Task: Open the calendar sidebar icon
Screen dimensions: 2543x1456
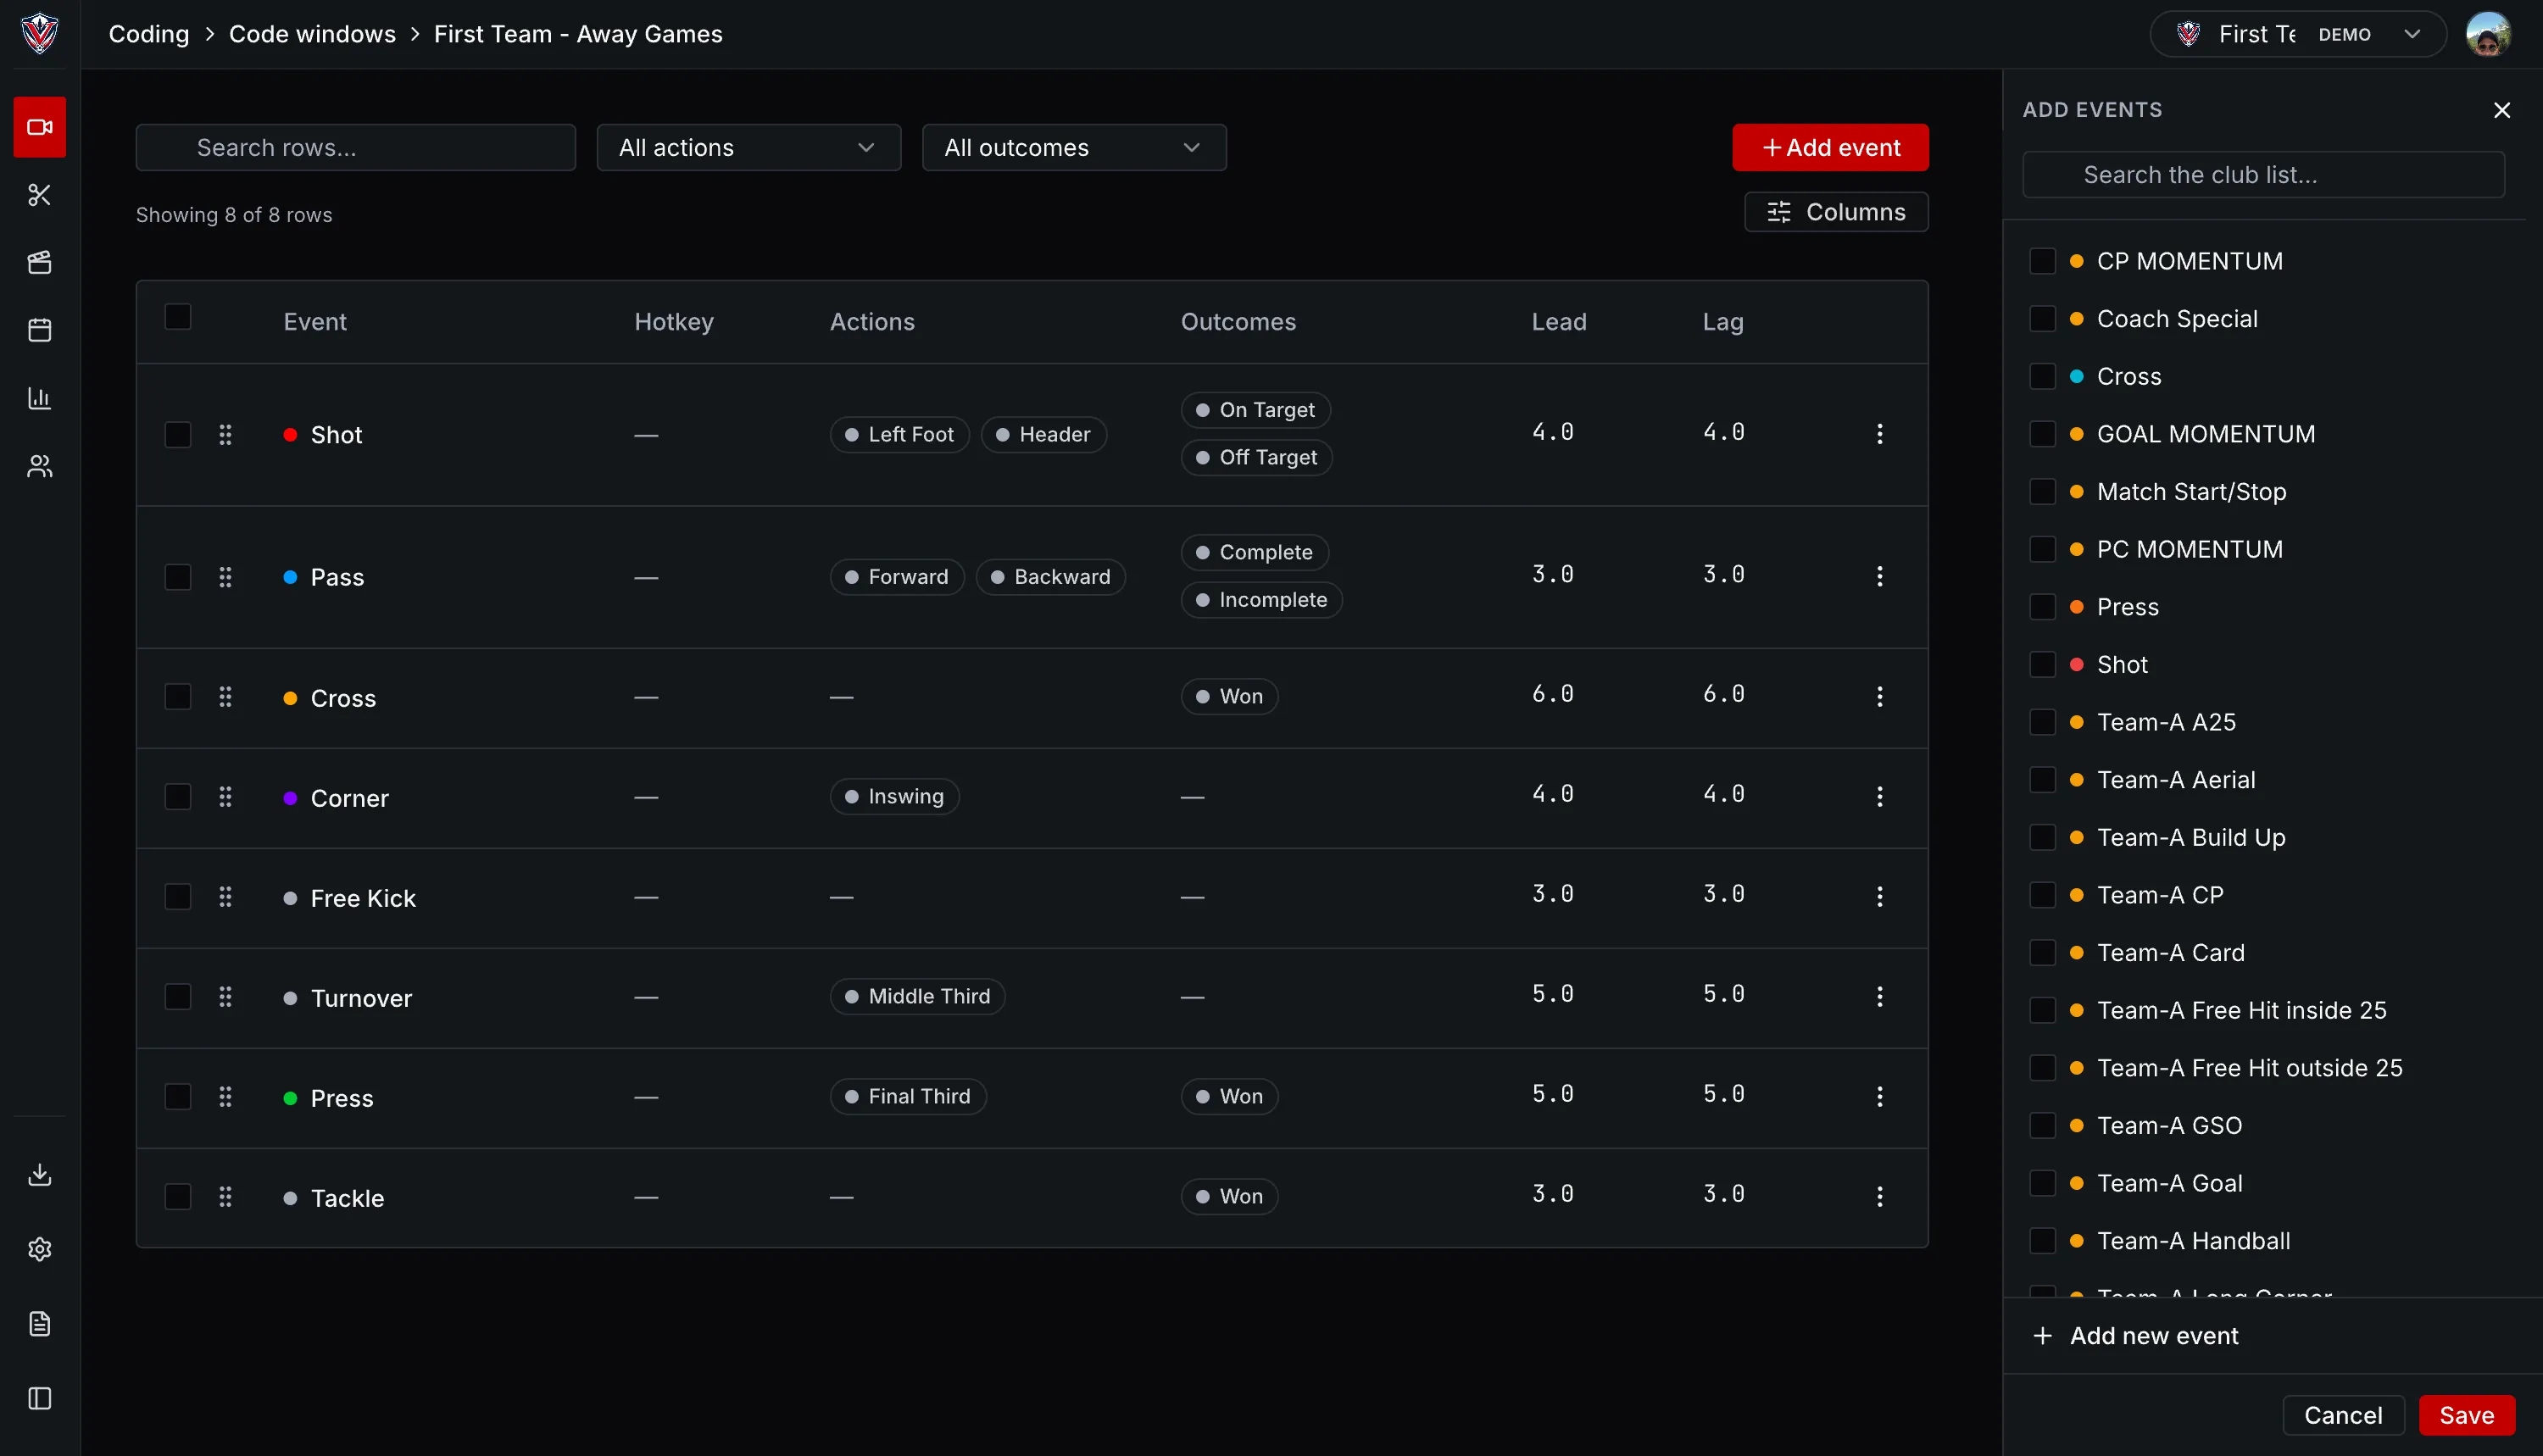Action: [x=40, y=330]
